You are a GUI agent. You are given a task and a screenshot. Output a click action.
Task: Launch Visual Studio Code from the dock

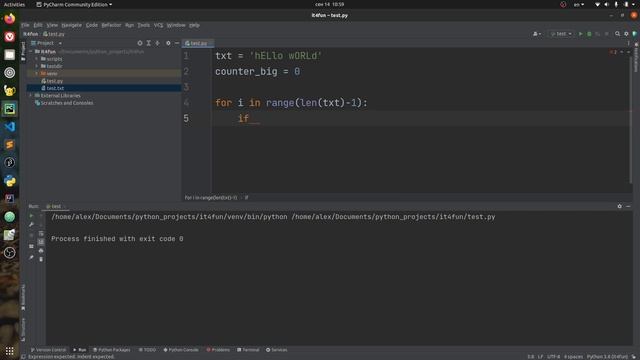tap(9, 127)
